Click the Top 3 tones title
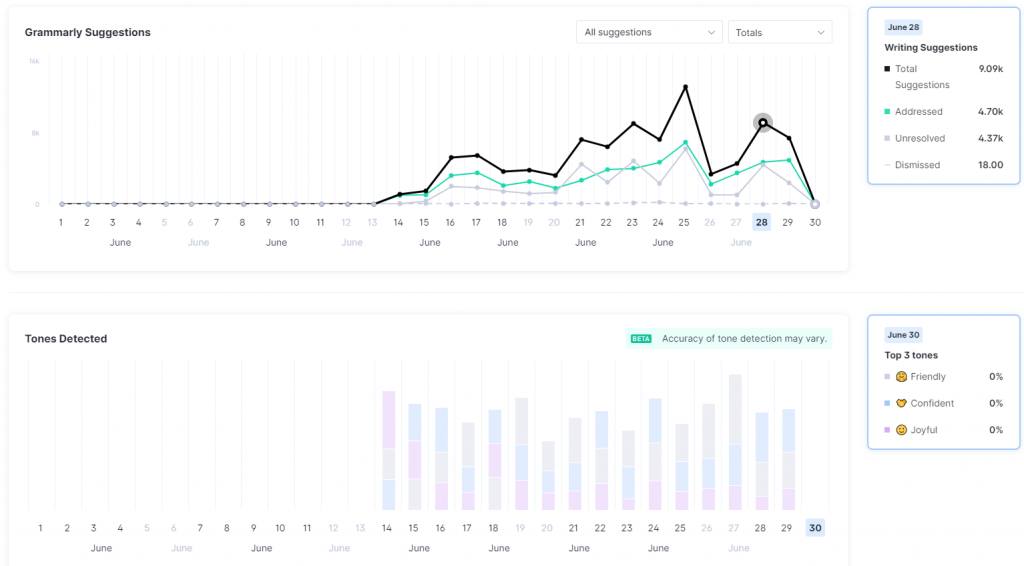This screenshot has height=566, width=1024. 911,355
